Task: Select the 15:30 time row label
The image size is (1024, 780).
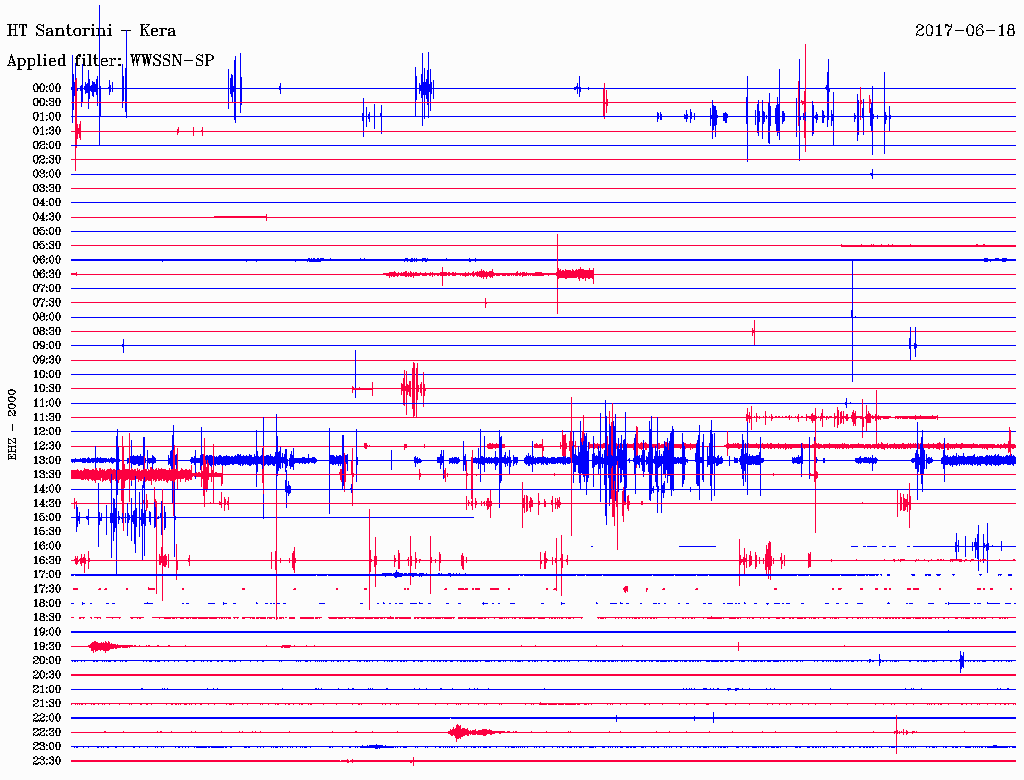Action: pyautogui.click(x=47, y=532)
